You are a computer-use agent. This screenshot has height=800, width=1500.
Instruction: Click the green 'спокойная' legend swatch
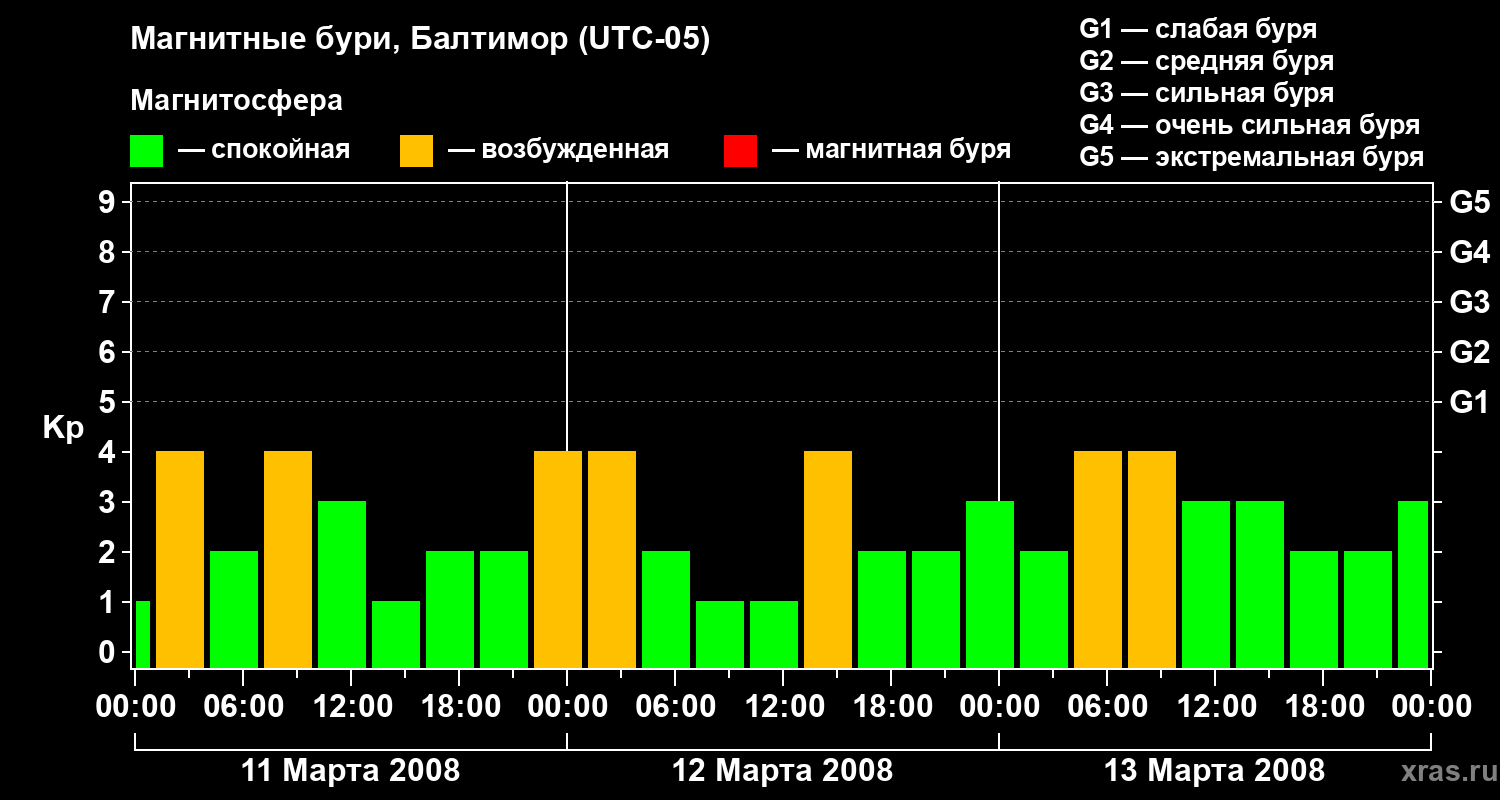tap(146, 151)
